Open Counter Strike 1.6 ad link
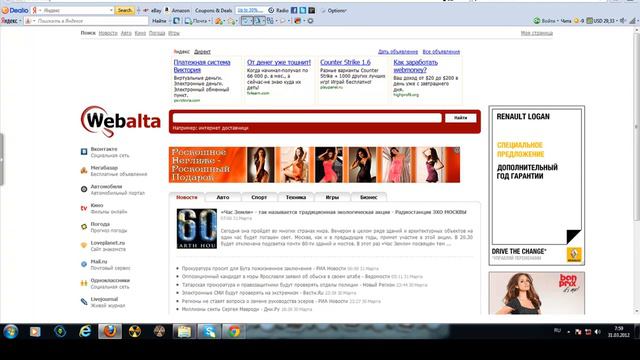This screenshot has width=640, height=360. (345, 62)
